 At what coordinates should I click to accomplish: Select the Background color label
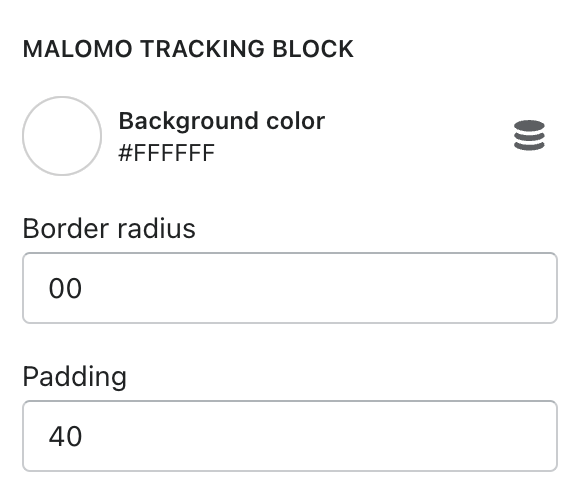tap(222, 121)
